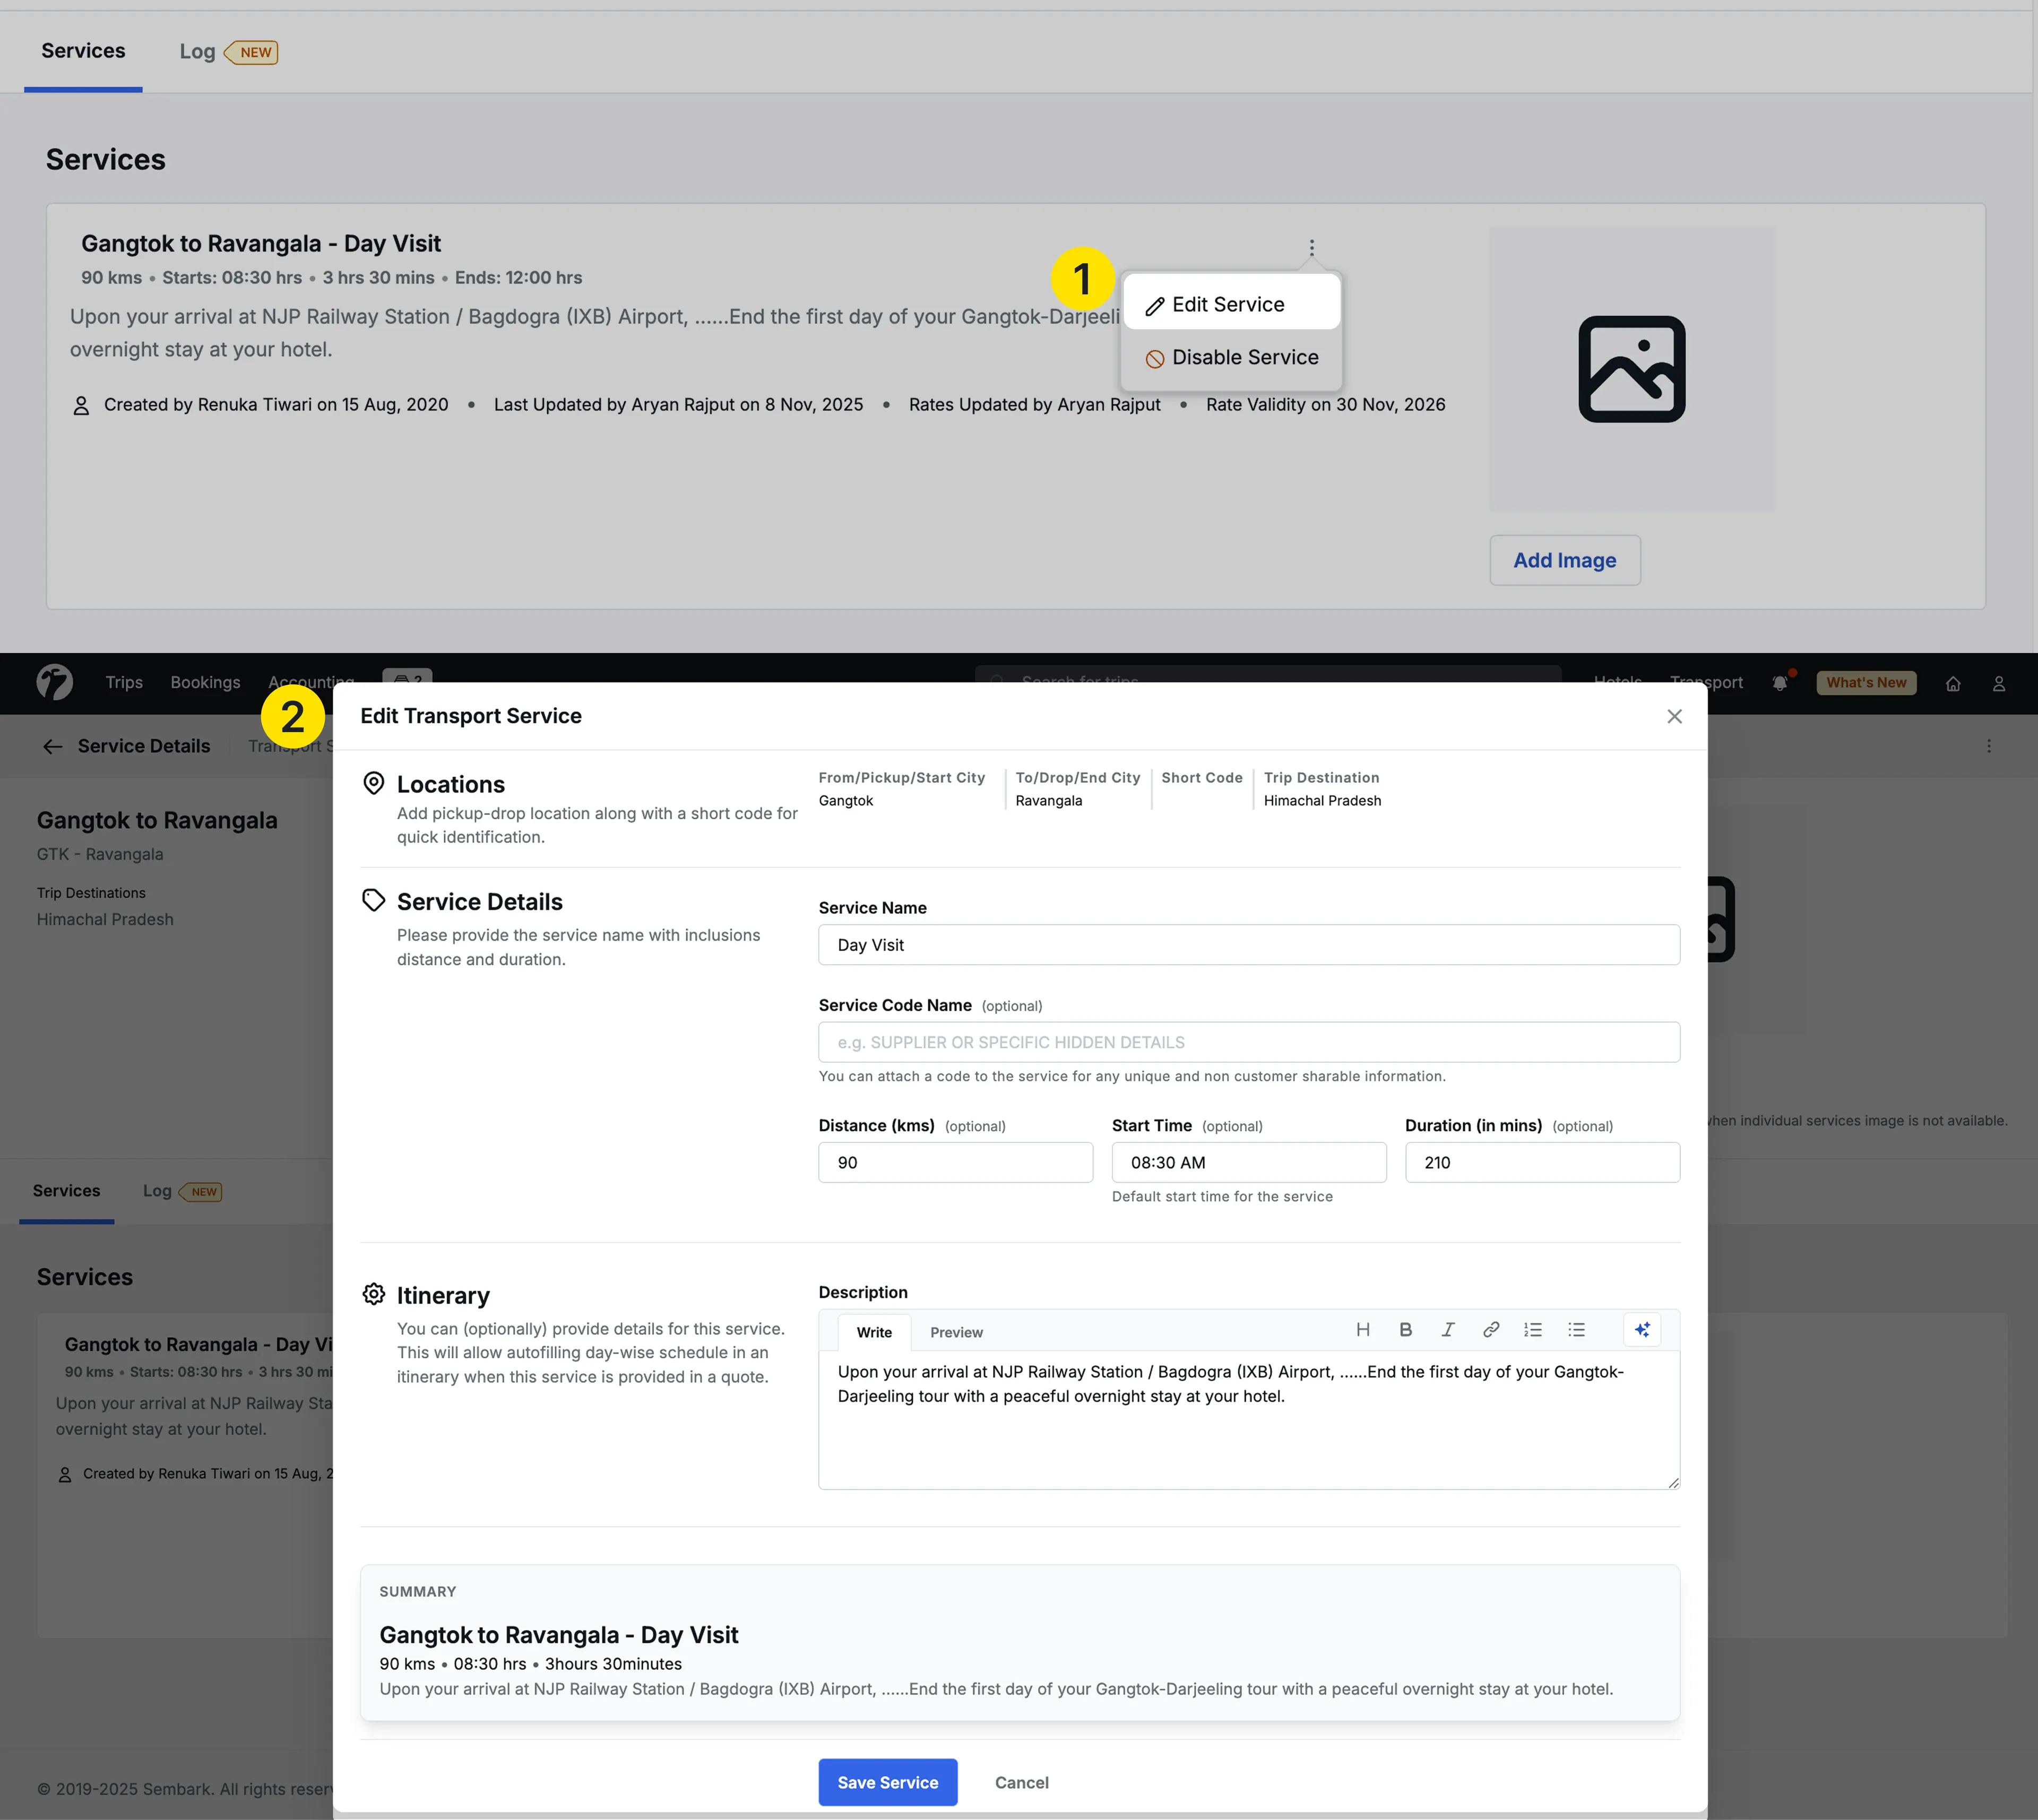Open the Service Details page options menu

(1989, 746)
